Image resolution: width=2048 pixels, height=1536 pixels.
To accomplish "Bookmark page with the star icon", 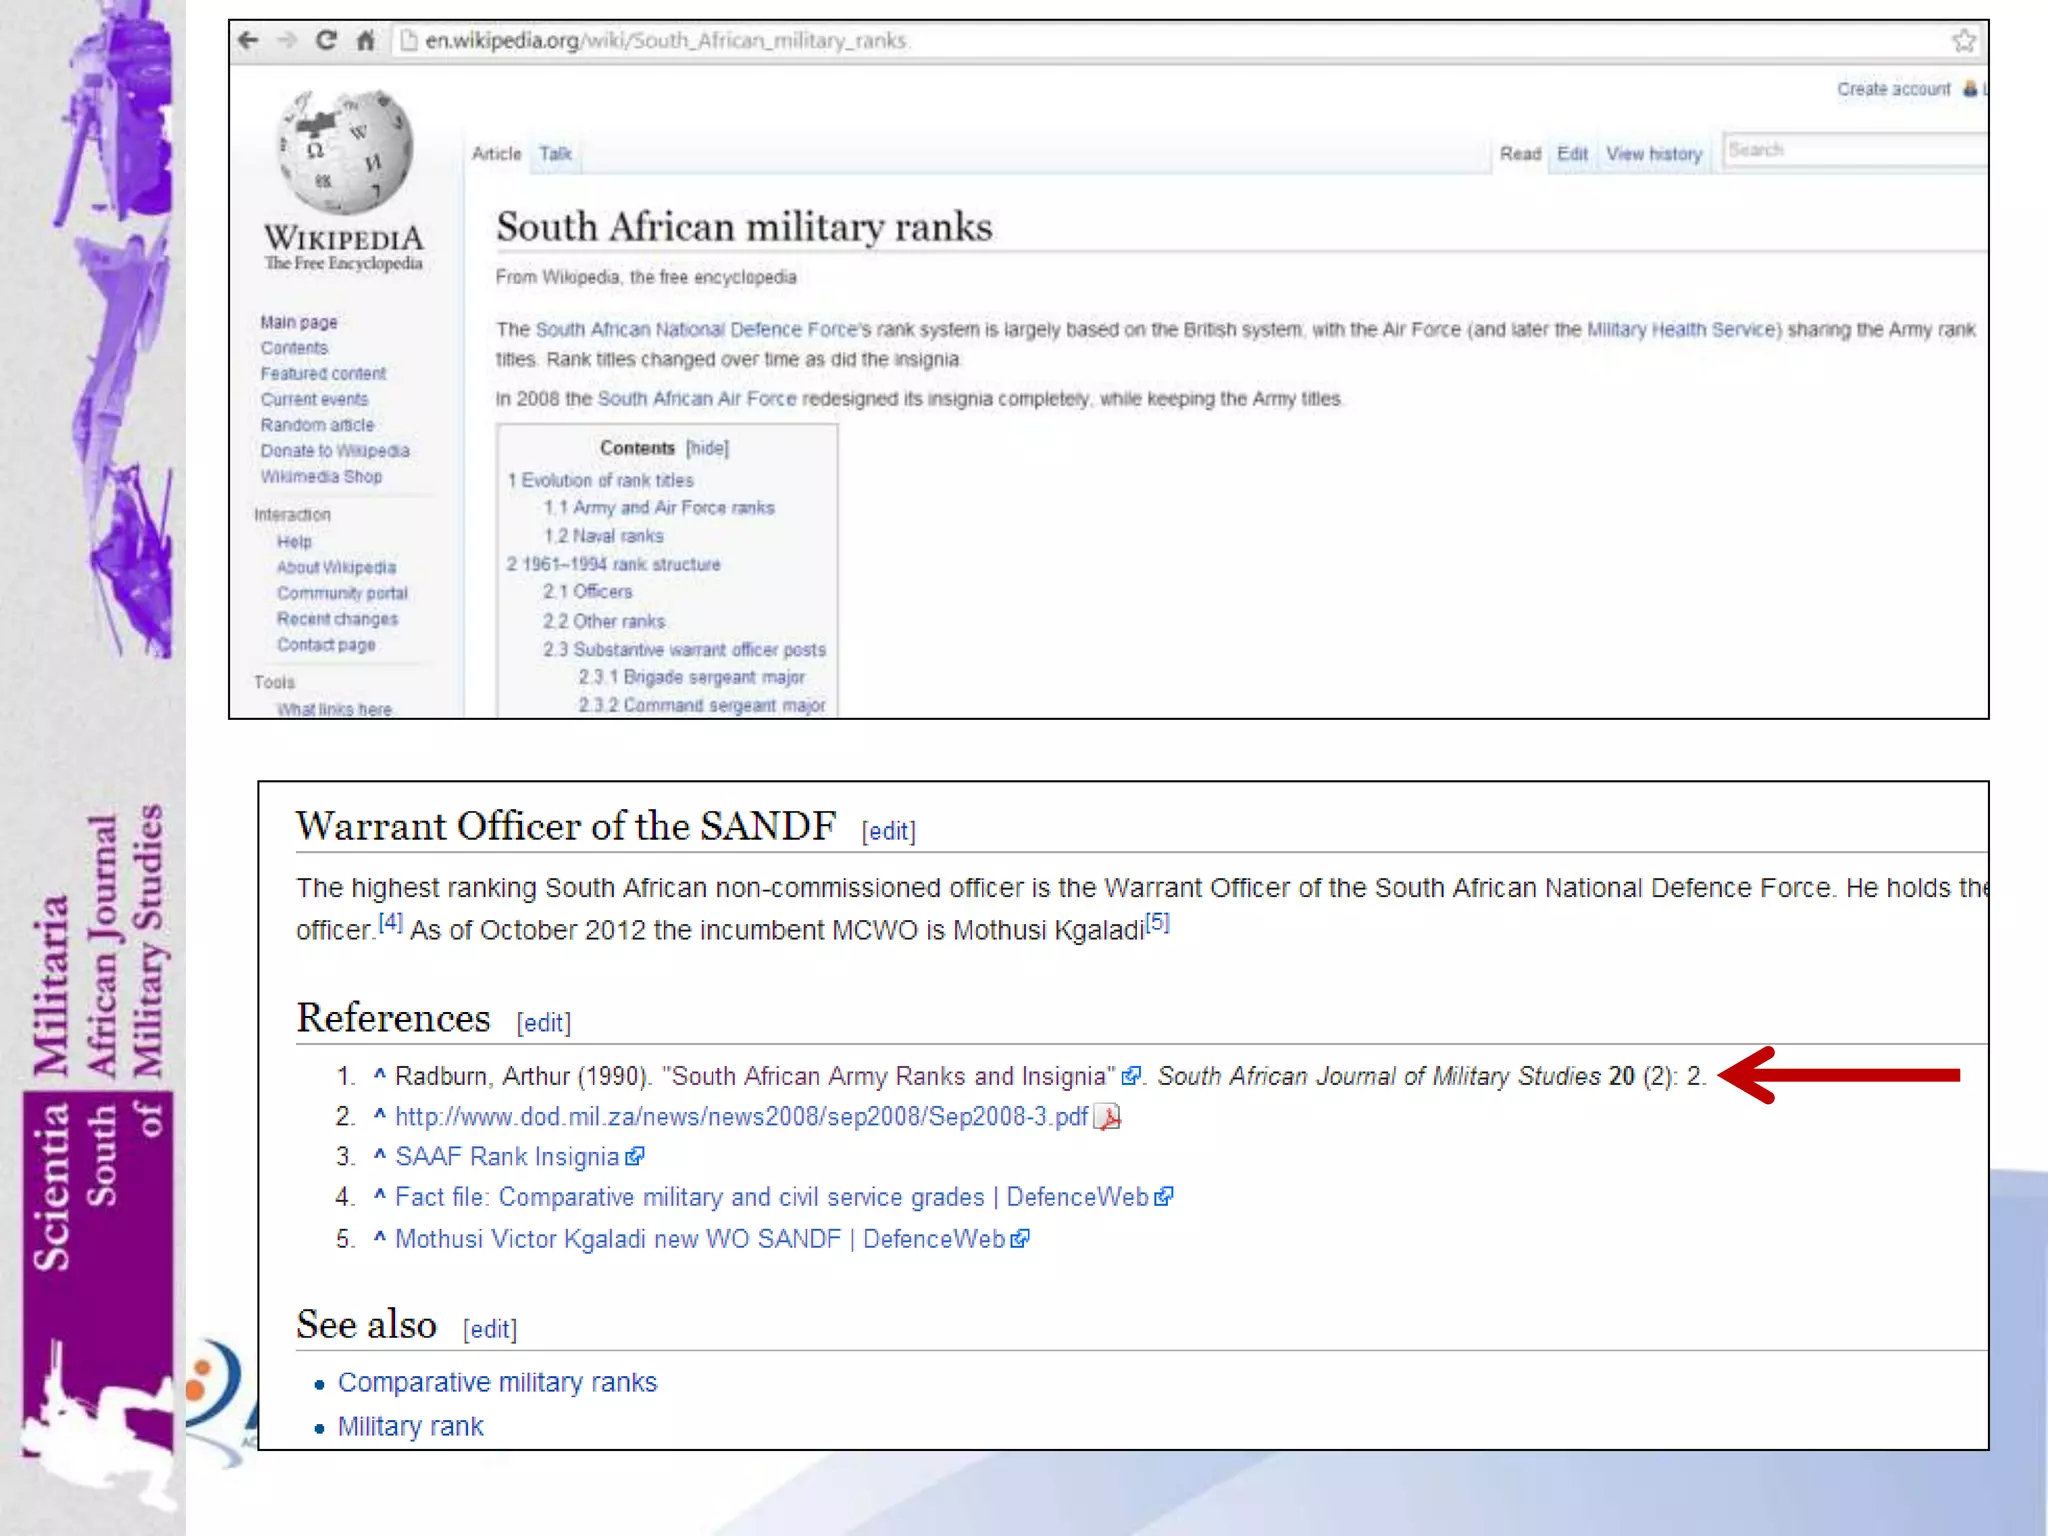I will pyautogui.click(x=1963, y=40).
